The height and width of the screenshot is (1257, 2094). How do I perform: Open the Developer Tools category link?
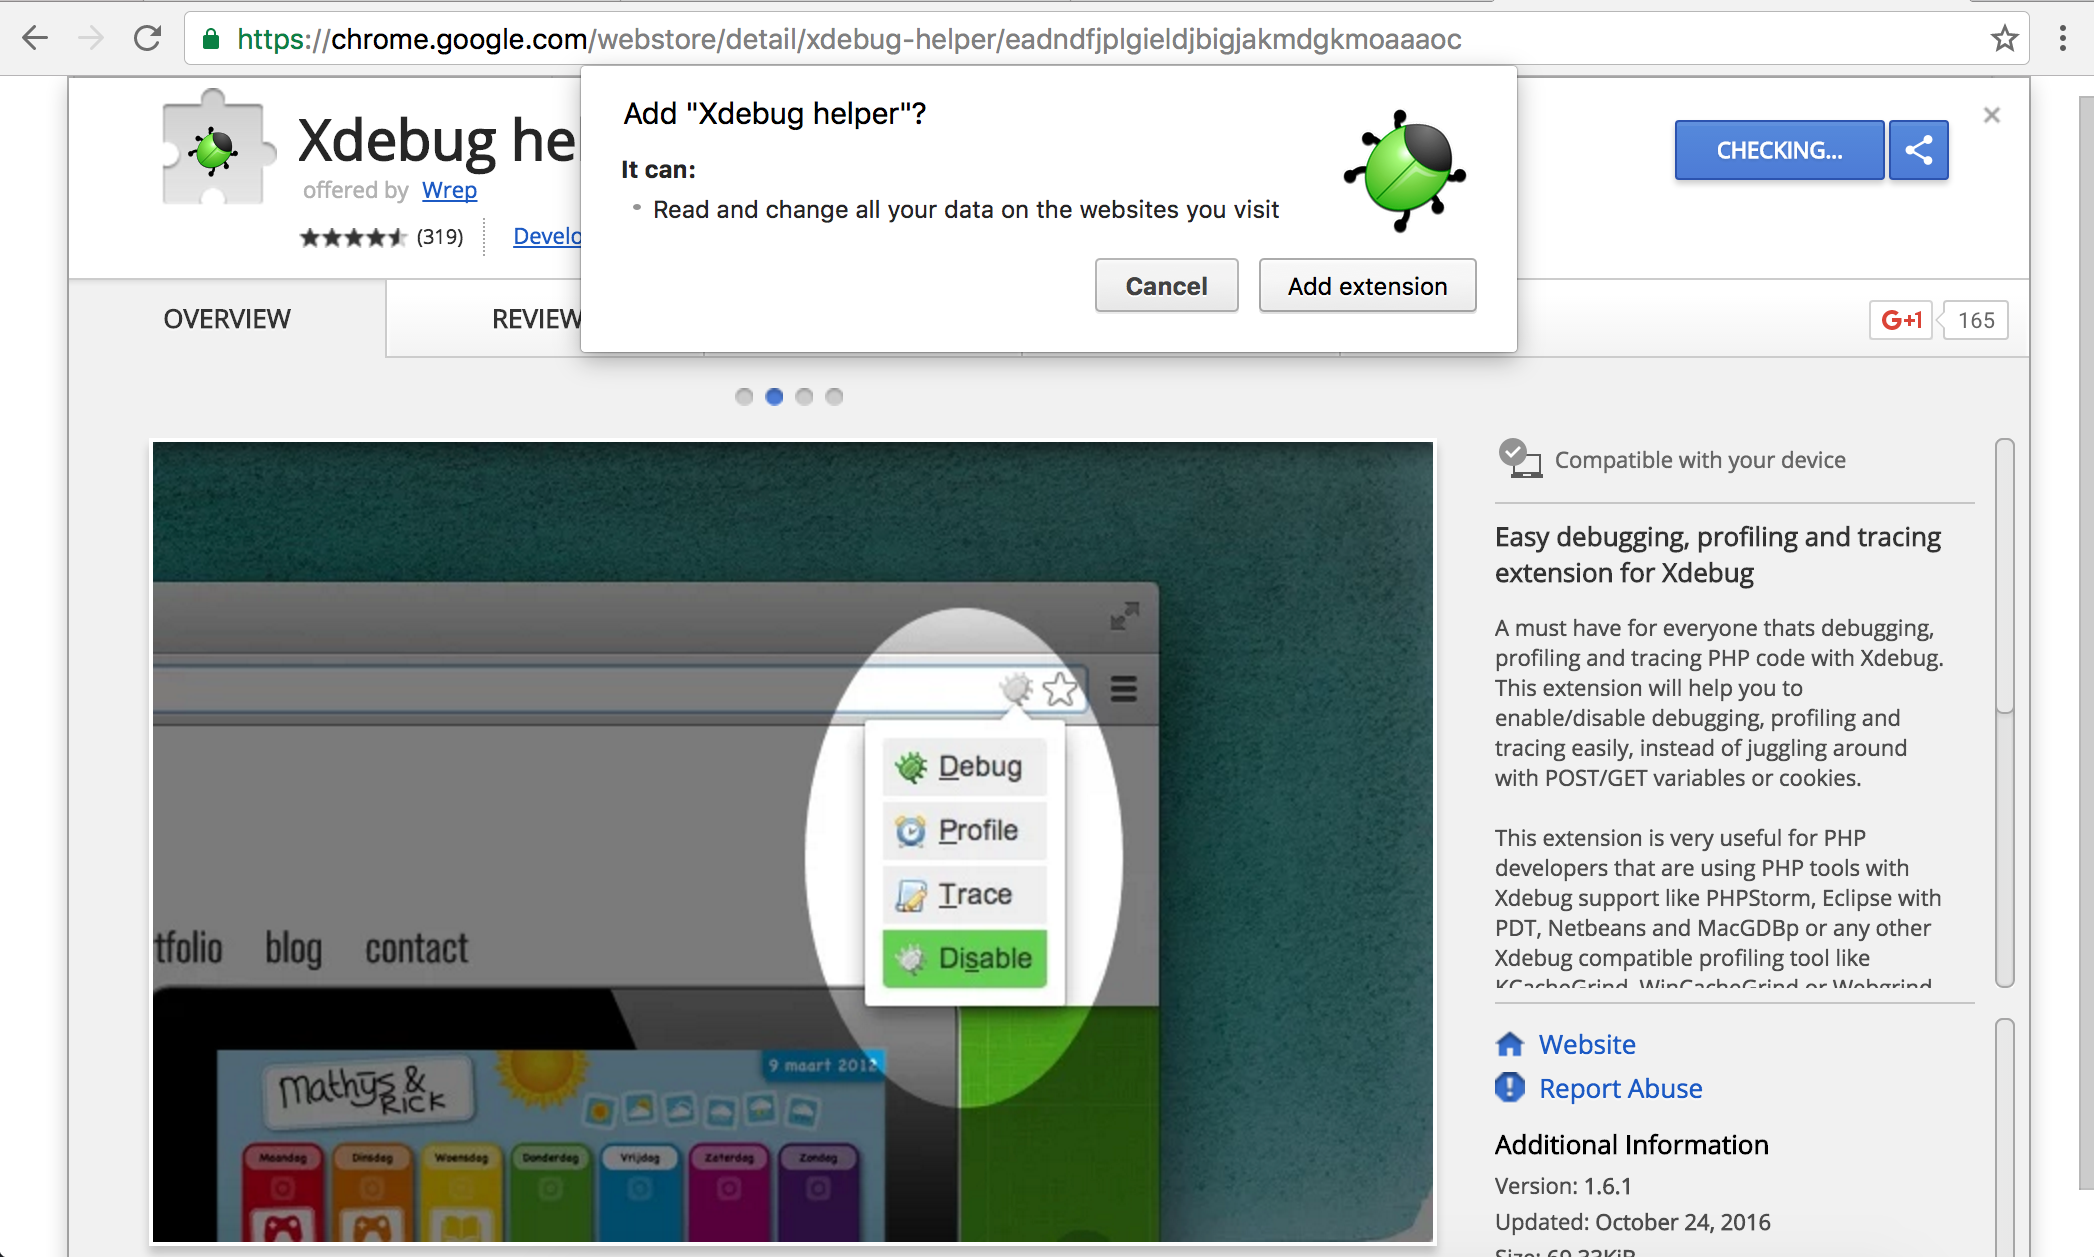point(547,236)
